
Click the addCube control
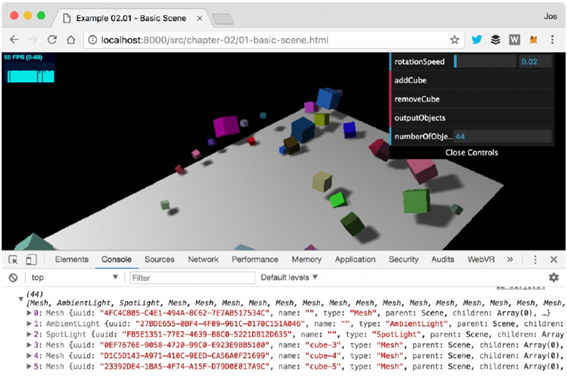tap(472, 80)
